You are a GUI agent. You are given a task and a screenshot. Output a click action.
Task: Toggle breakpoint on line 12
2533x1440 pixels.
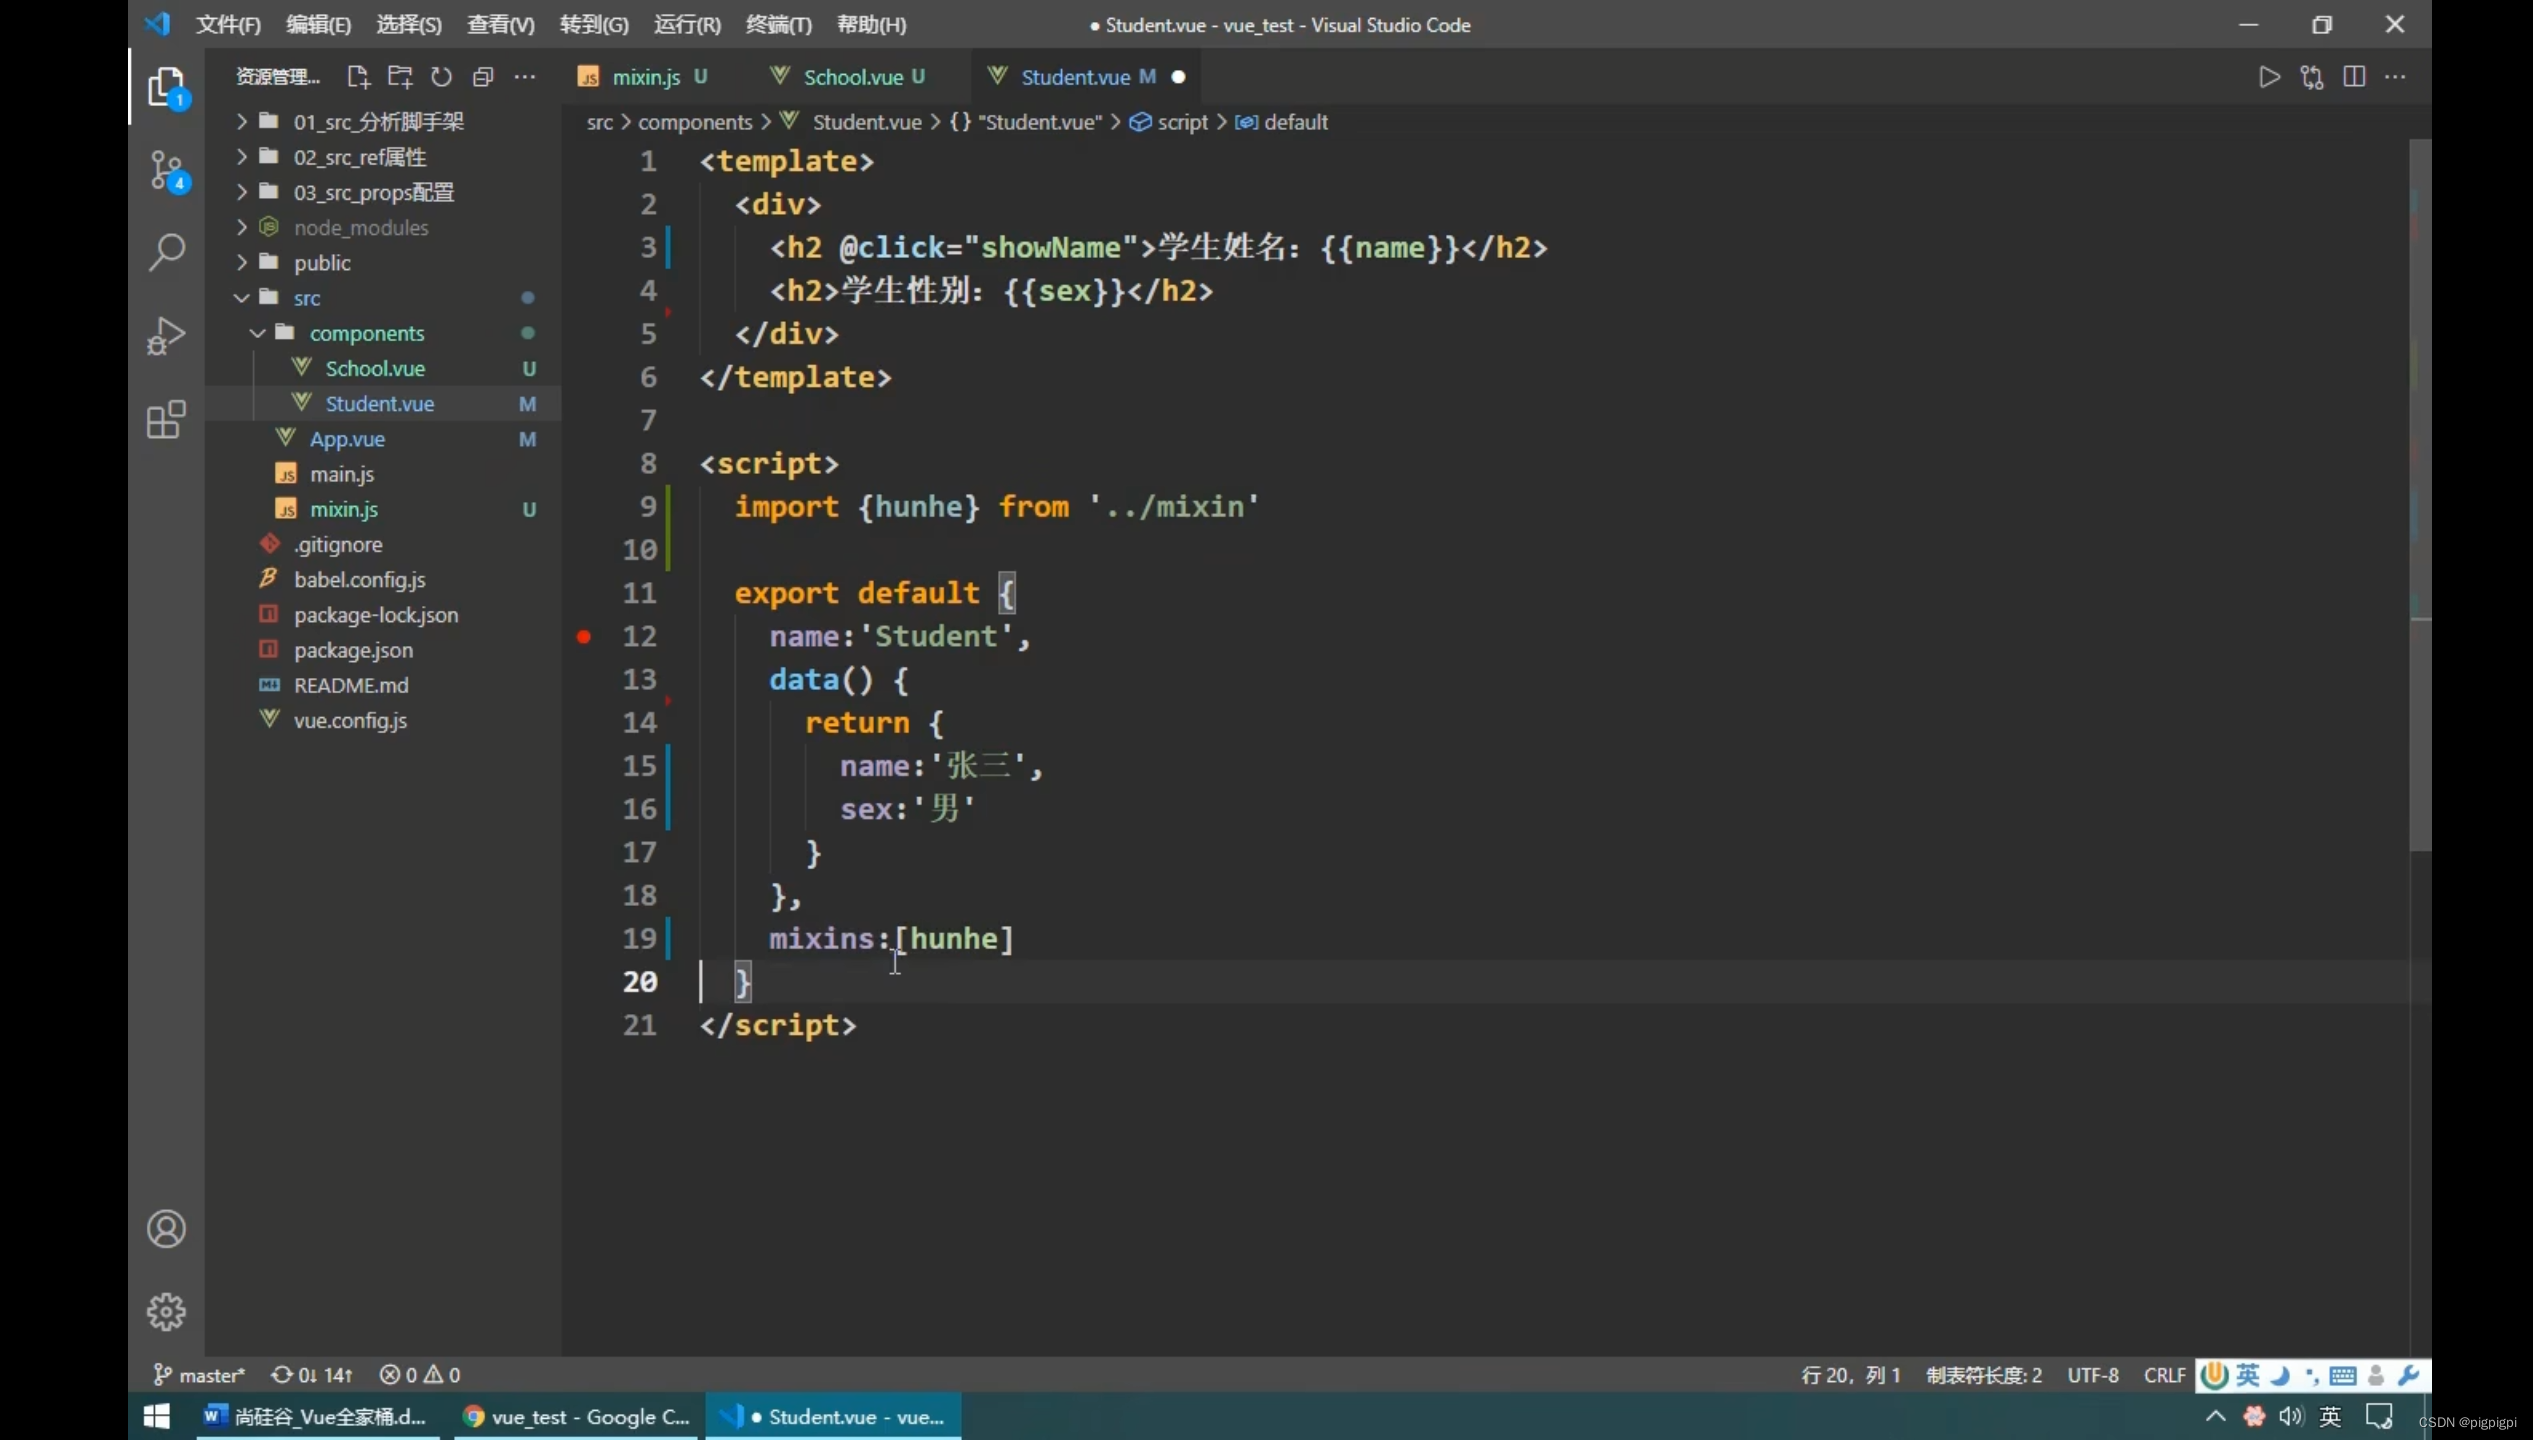(x=584, y=636)
